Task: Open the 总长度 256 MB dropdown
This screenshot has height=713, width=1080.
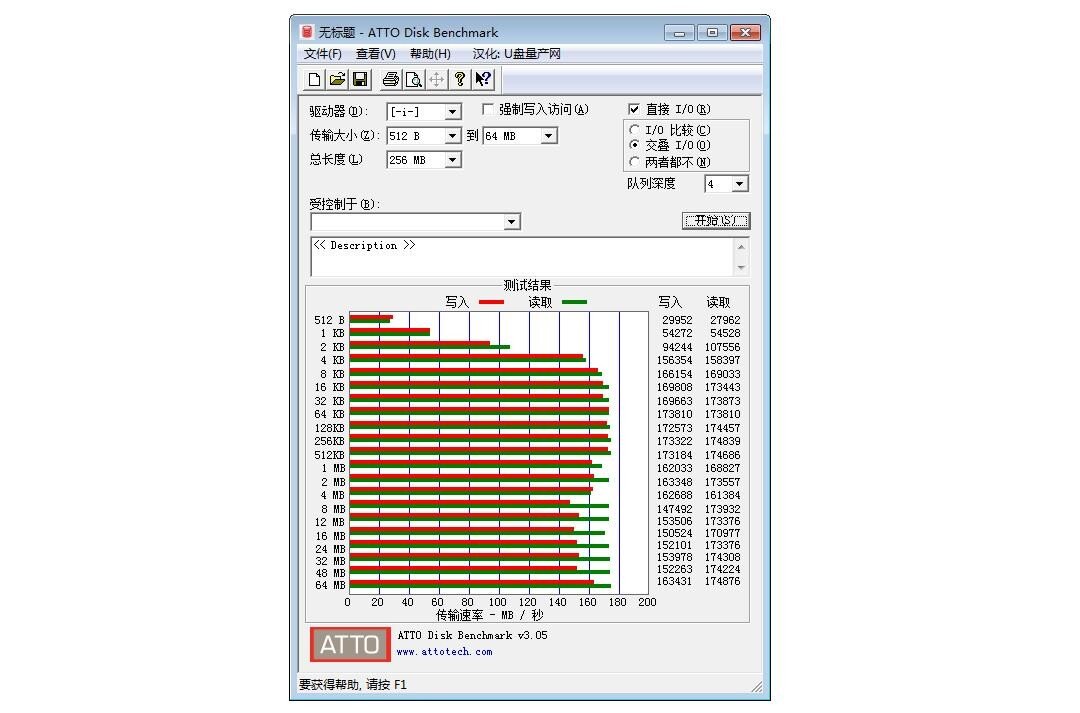Action: click(452, 160)
